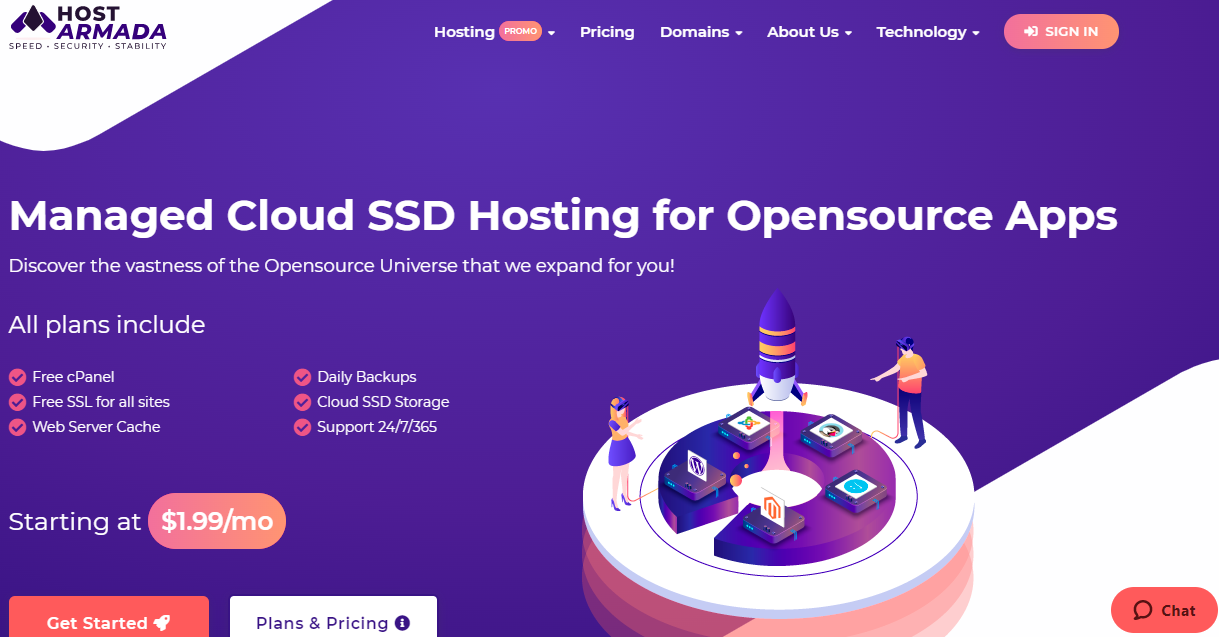Image resolution: width=1219 pixels, height=637 pixels.
Task: Click the blue app icon near the rocket
Action: (855, 485)
